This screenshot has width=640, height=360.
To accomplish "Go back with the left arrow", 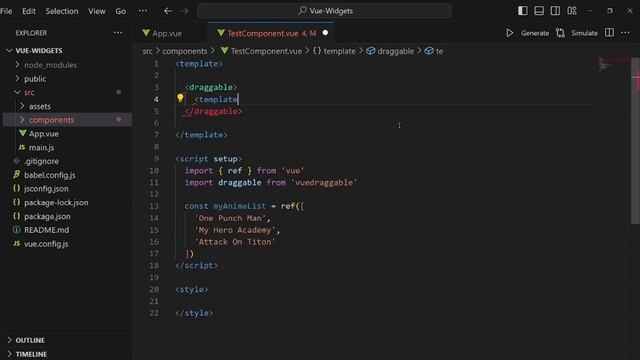I will click(x=168, y=11).
